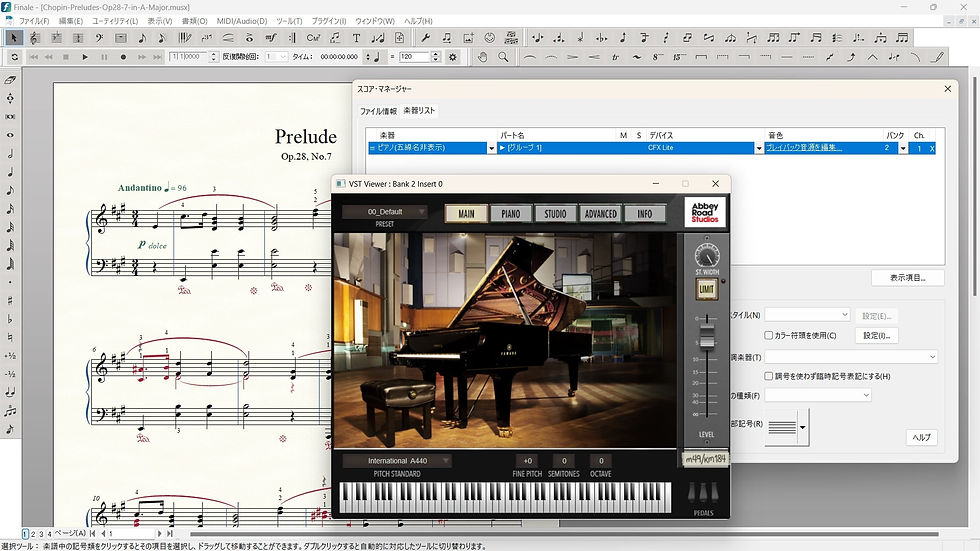This screenshot has height=551, width=980.
Task: Click the 設定(I)... button beside color noteheads
Action: (x=877, y=335)
